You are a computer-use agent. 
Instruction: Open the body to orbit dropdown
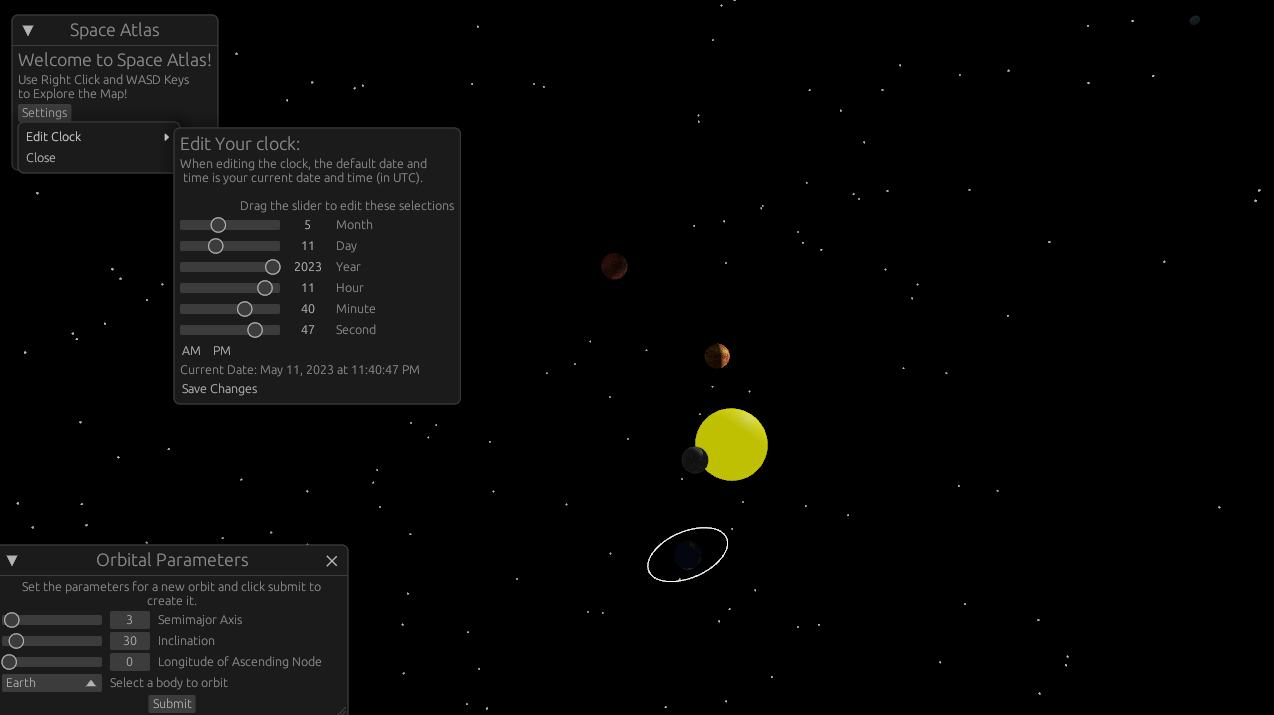pyautogui.click(x=52, y=683)
